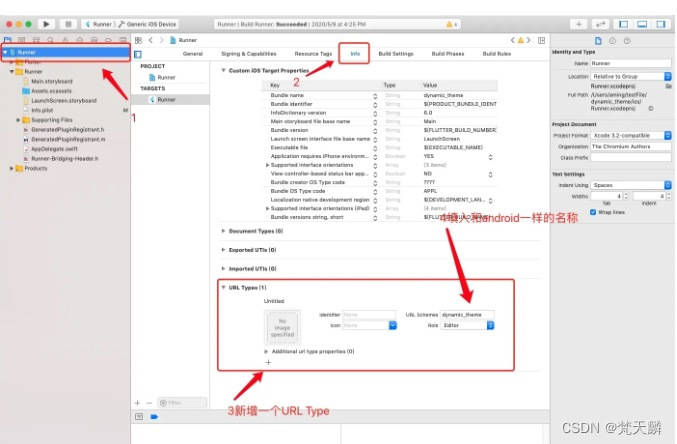
Task: Open the Symbol navigator icon
Action: point(36,40)
